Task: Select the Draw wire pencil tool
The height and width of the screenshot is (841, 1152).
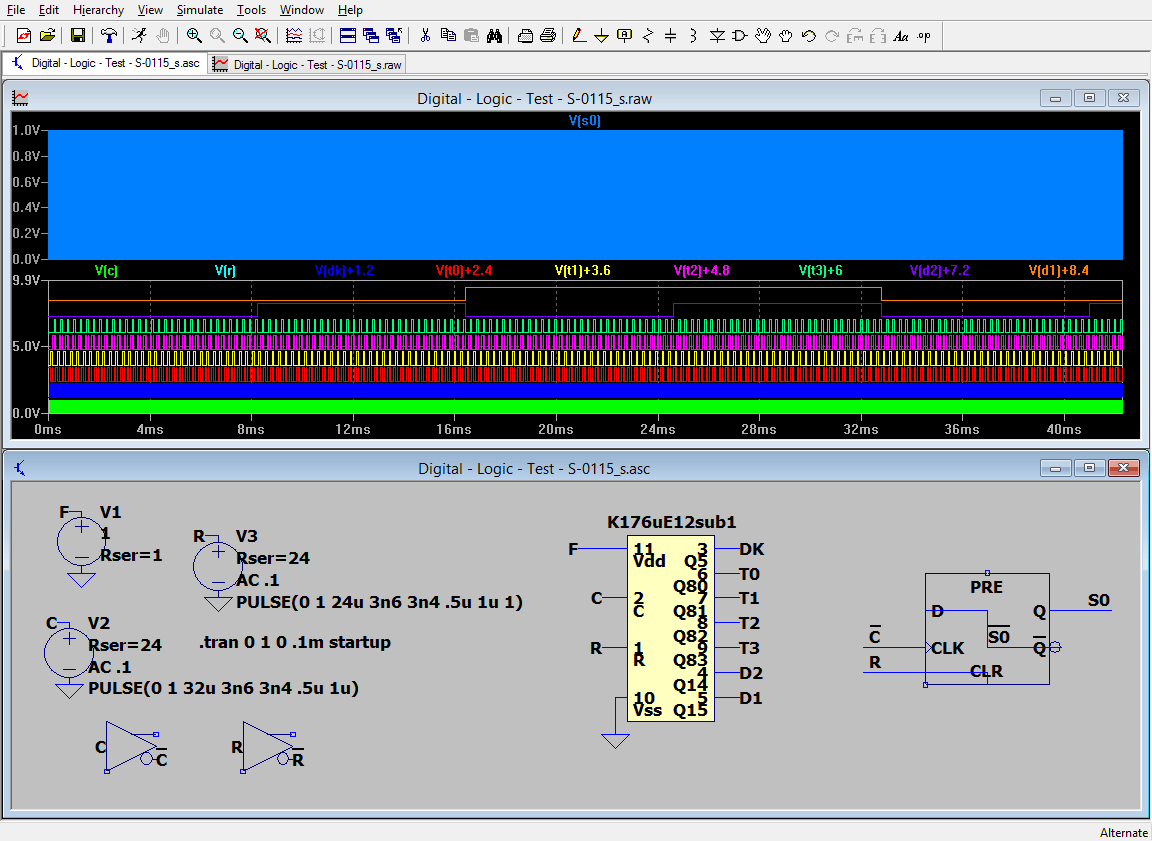Action: click(x=578, y=36)
